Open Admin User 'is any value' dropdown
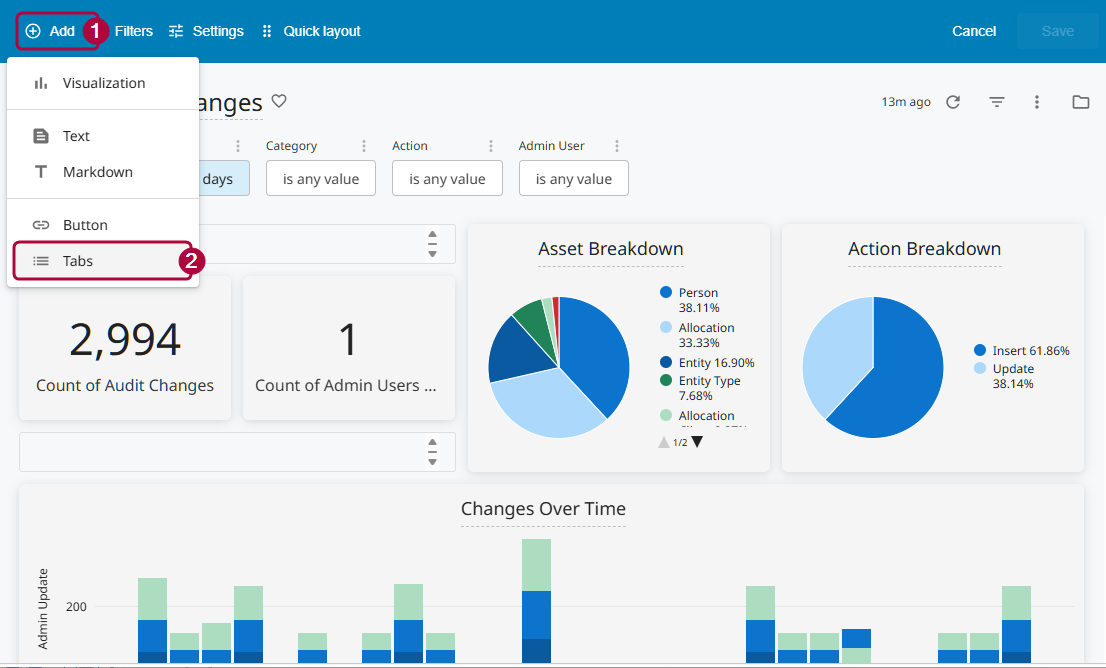1106x668 pixels. point(573,178)
